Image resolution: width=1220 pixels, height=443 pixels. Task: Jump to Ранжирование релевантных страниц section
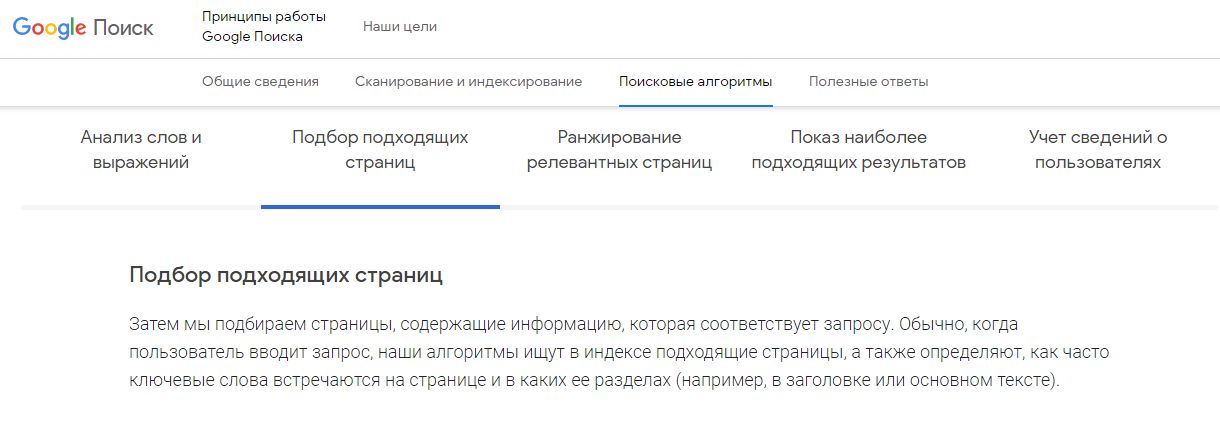(x=620, y=150)
